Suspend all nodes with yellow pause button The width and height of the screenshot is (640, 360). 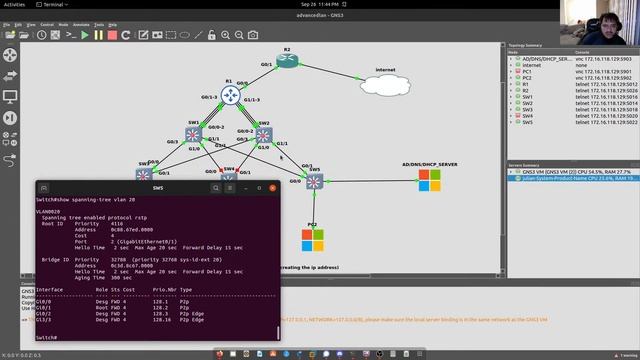[x=98, y=35]
